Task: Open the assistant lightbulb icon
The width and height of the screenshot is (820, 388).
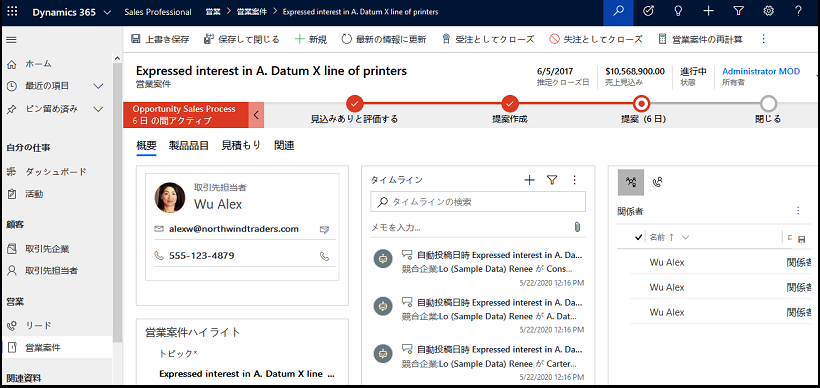Action: pos(678,12)
